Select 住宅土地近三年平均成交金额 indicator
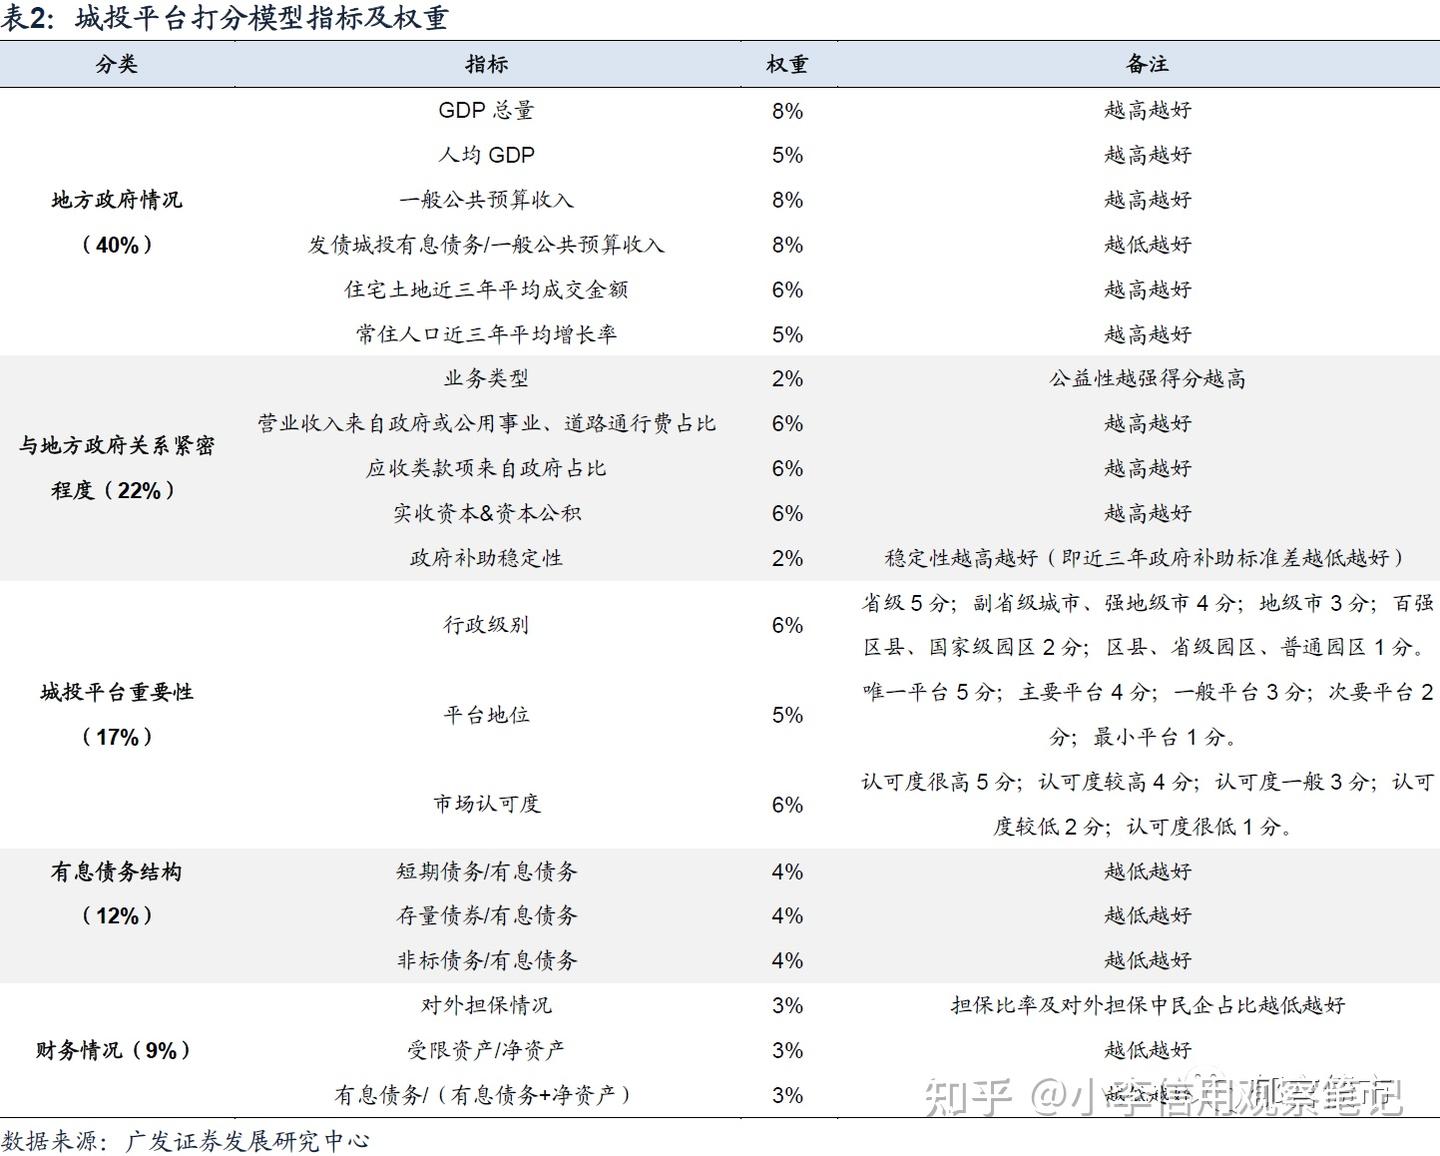The width and height of the screenshot is (1440, 1156). point(486,290)
